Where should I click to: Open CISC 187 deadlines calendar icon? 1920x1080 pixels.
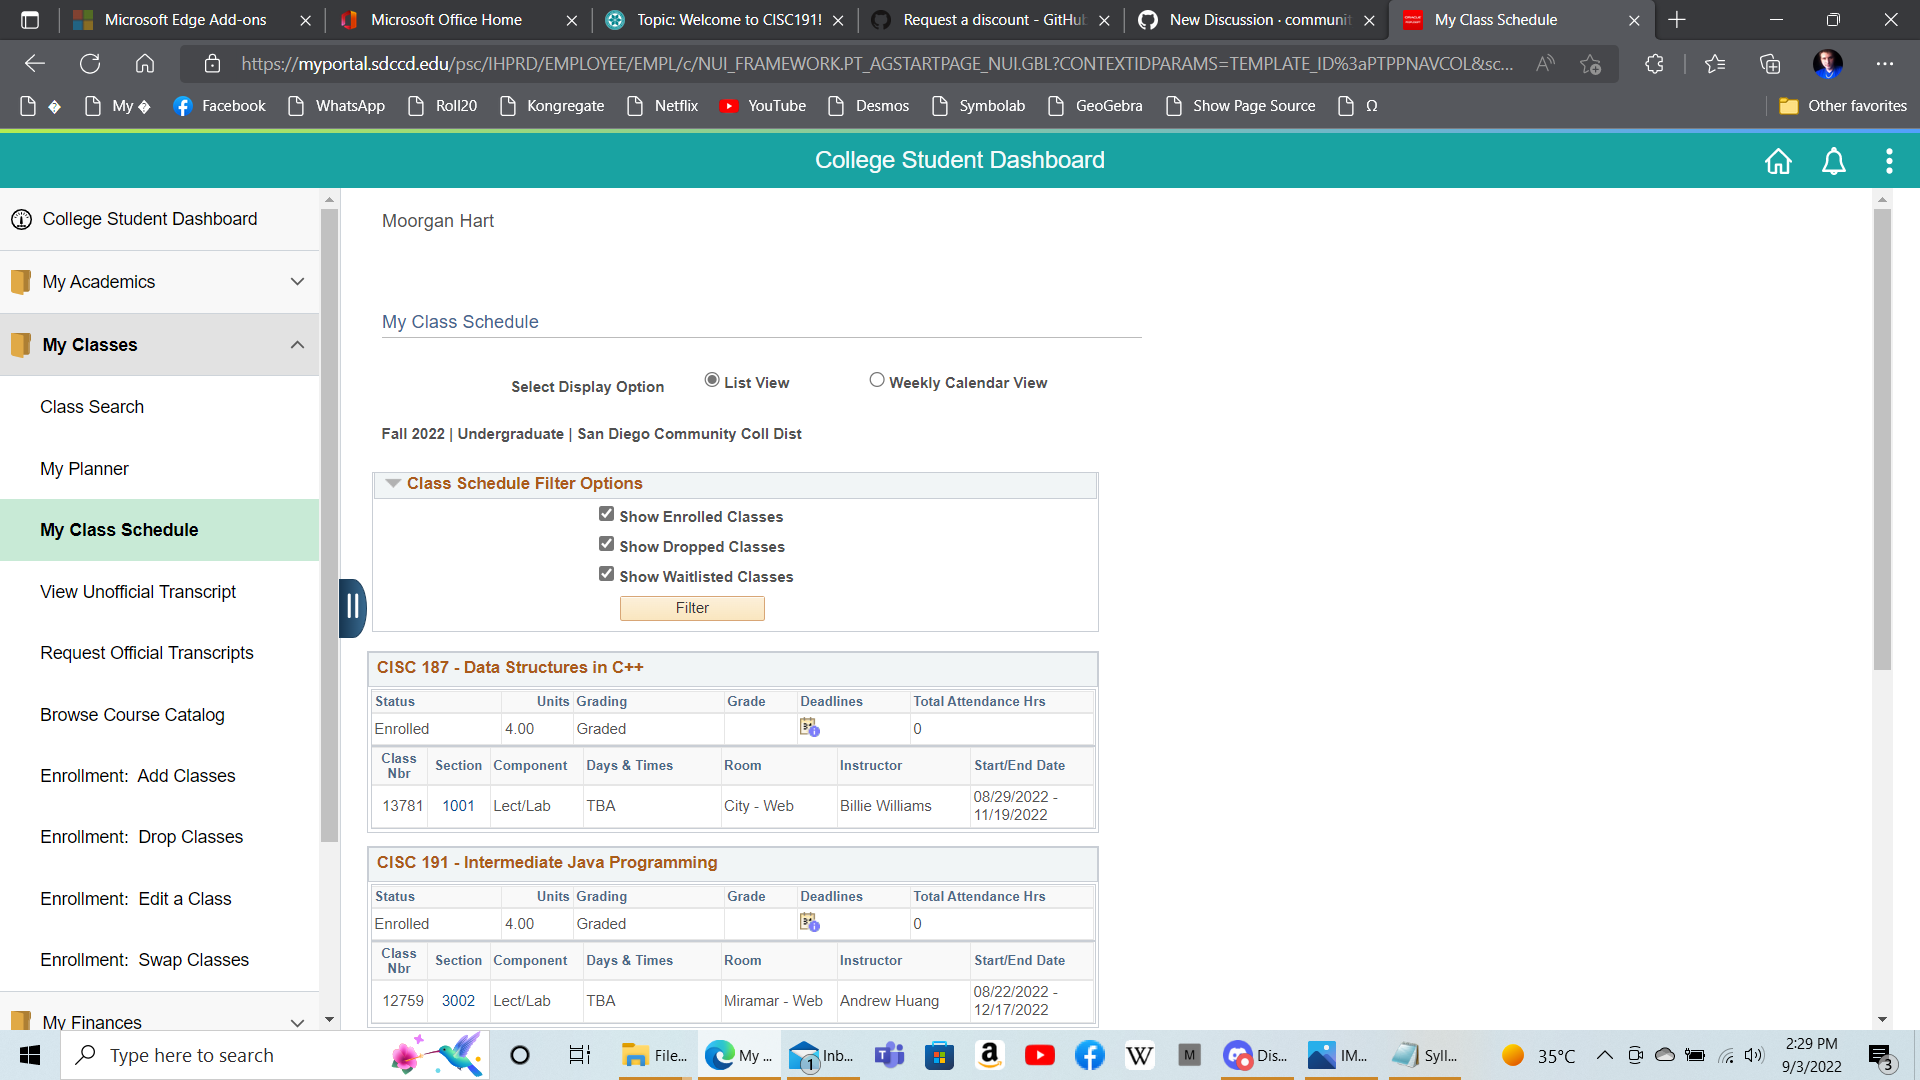coord(809,727)
